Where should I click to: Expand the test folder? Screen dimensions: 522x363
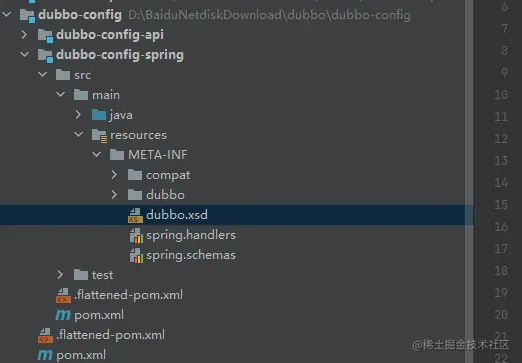point(60,275)
